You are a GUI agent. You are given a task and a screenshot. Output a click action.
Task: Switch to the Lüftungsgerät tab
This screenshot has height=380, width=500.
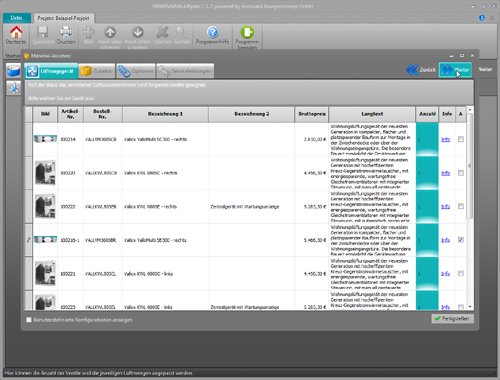[51, 71]
